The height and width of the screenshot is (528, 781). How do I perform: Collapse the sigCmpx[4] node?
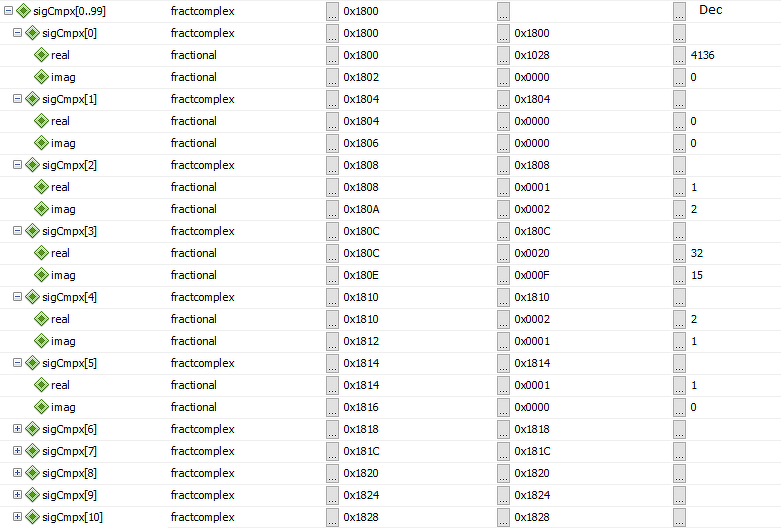point(17,297)
